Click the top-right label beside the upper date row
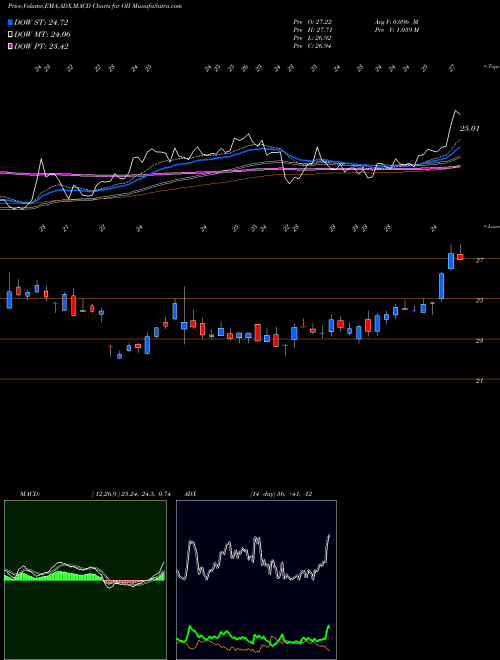Screen dimensions: 500x660 491,67
